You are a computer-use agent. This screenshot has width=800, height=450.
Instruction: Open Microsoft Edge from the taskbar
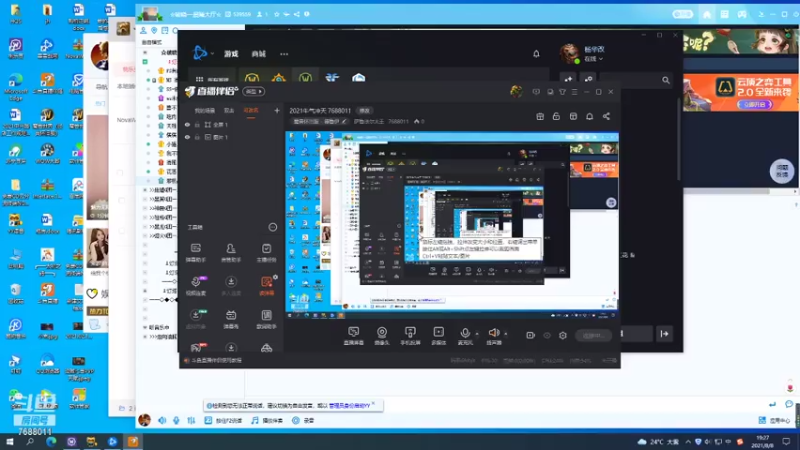coord(51,442)
